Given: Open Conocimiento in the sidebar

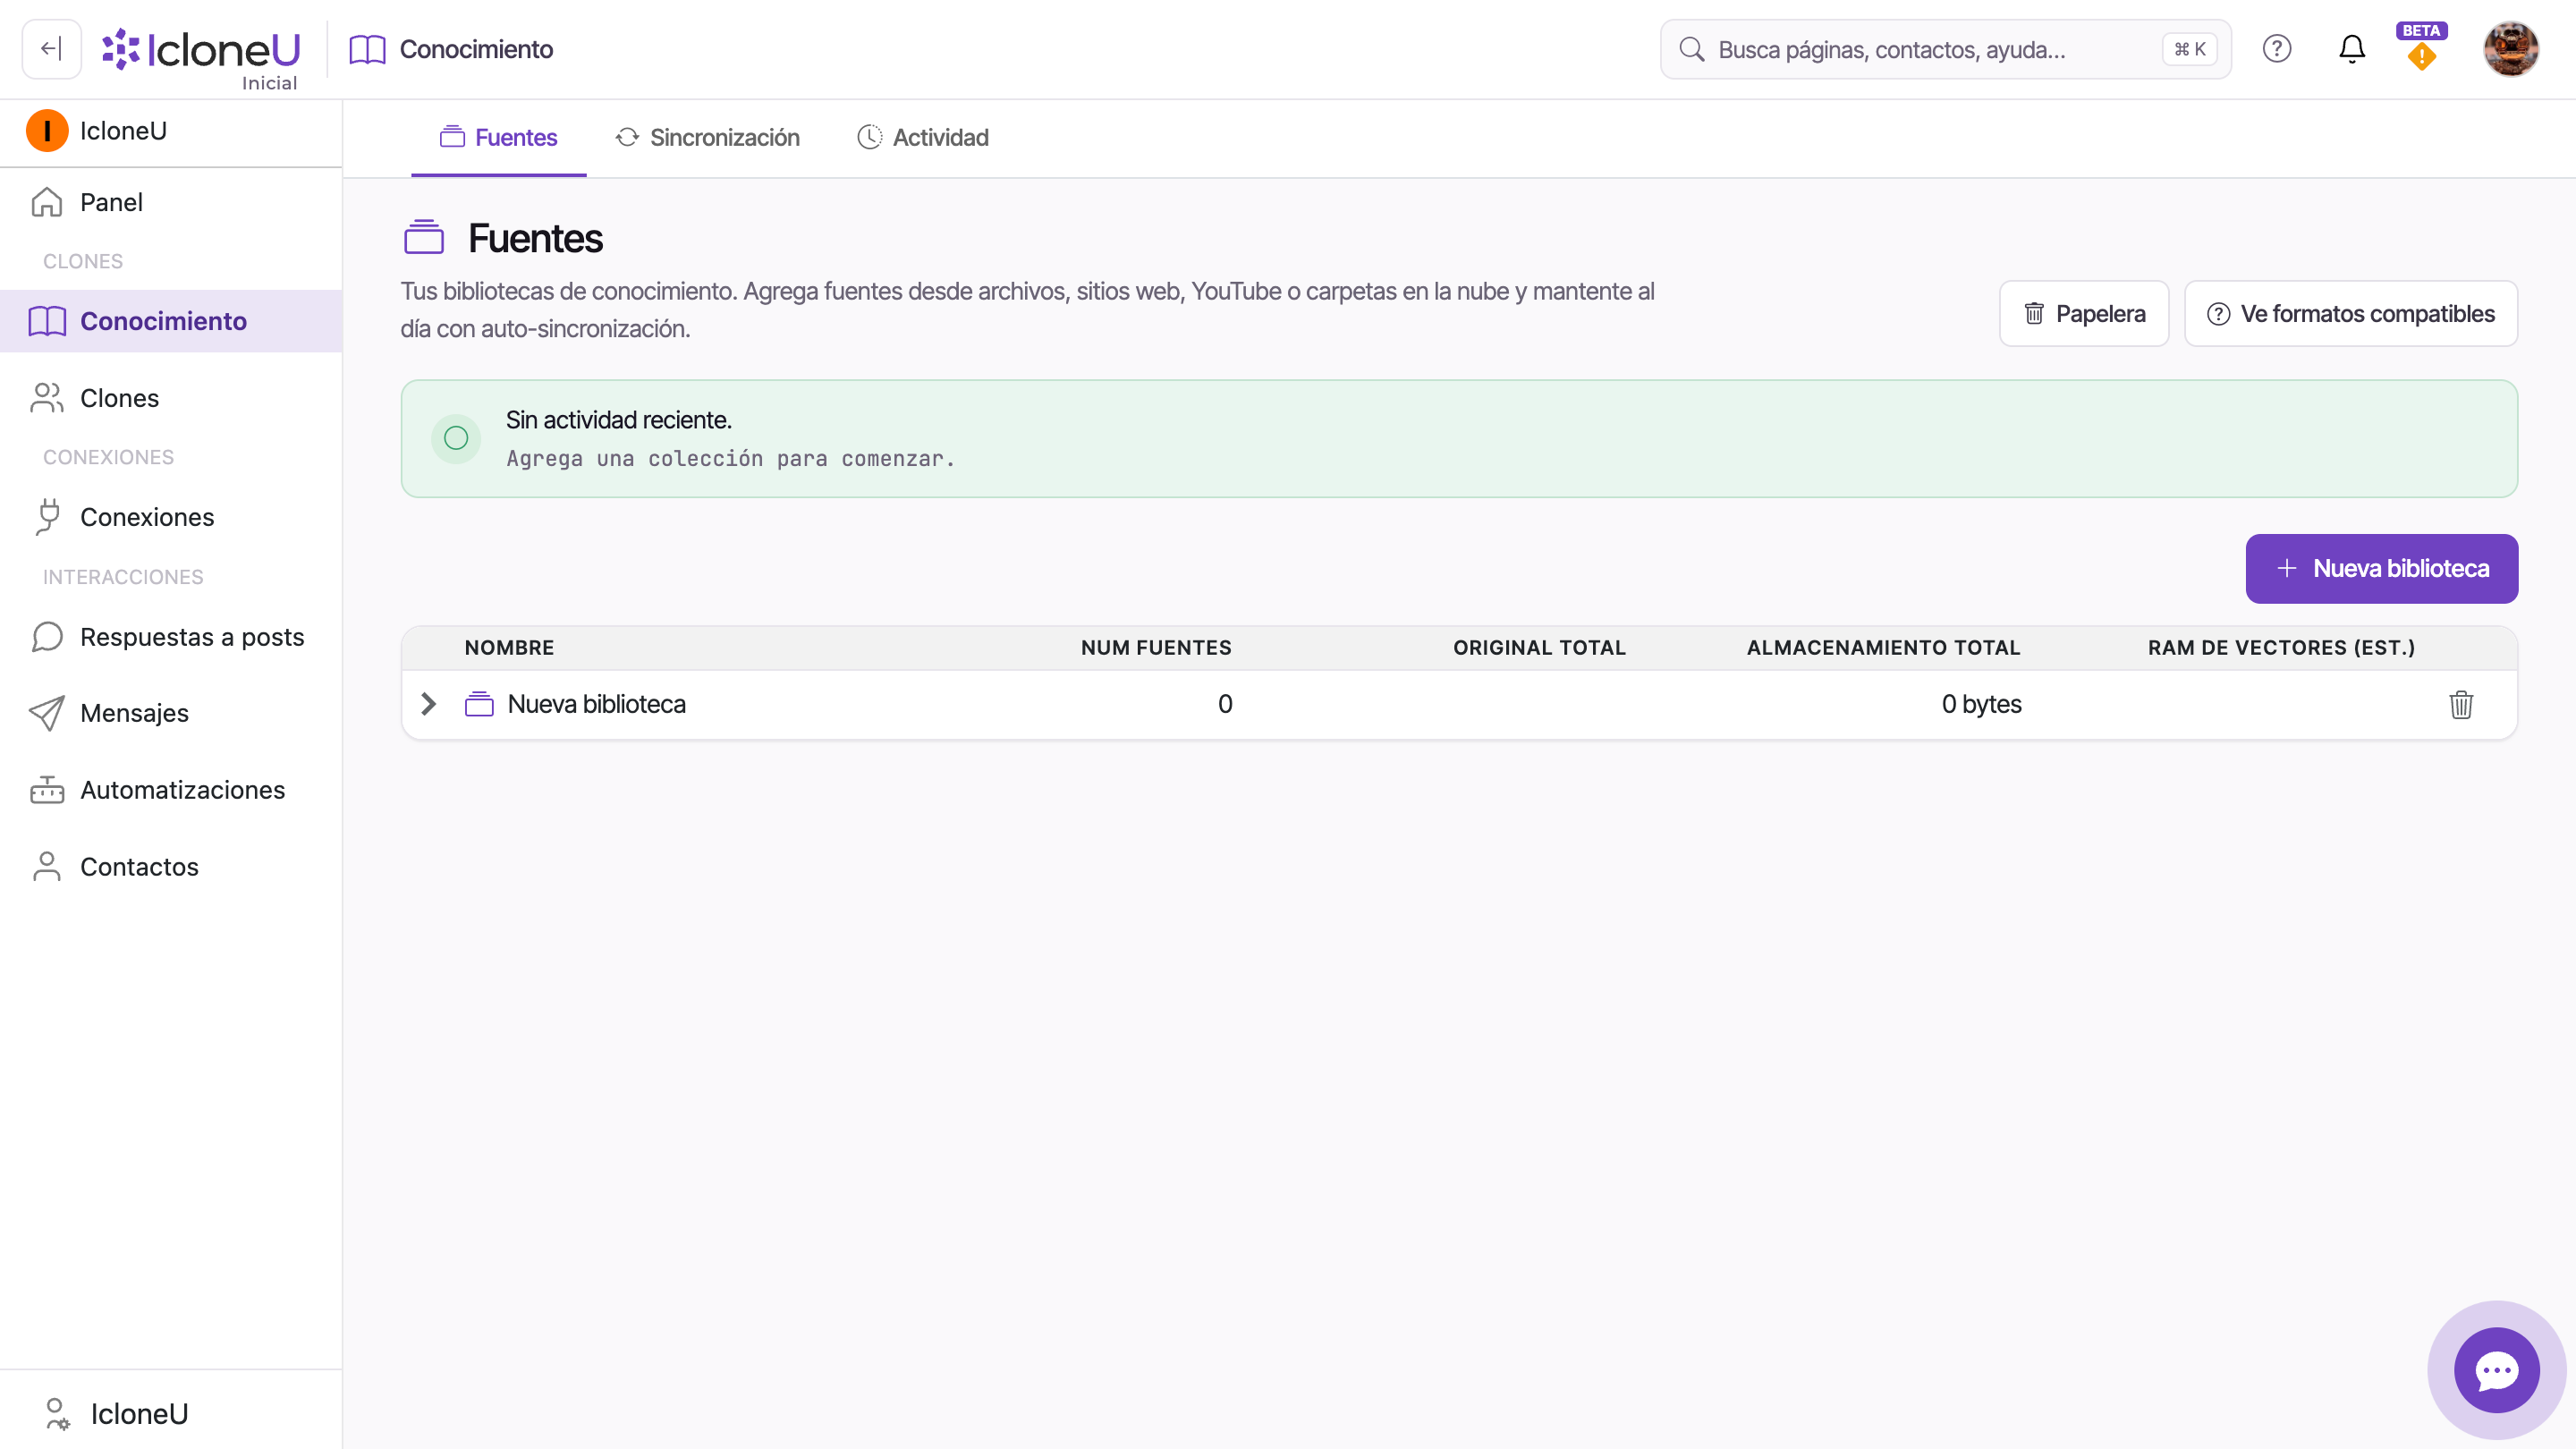Looking at the screenshot, I should click(x=171, y=321).
